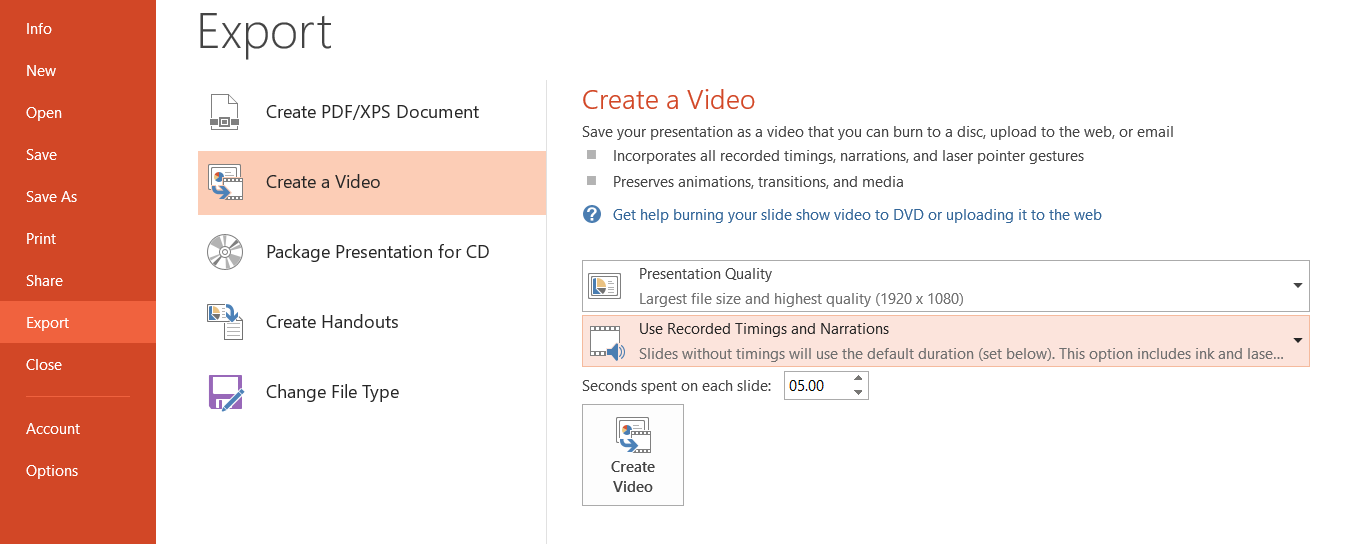Viewport: 1366px width, 544px height.
Task: Choose the Create Handouts option
Action: (x=372, y=322)
